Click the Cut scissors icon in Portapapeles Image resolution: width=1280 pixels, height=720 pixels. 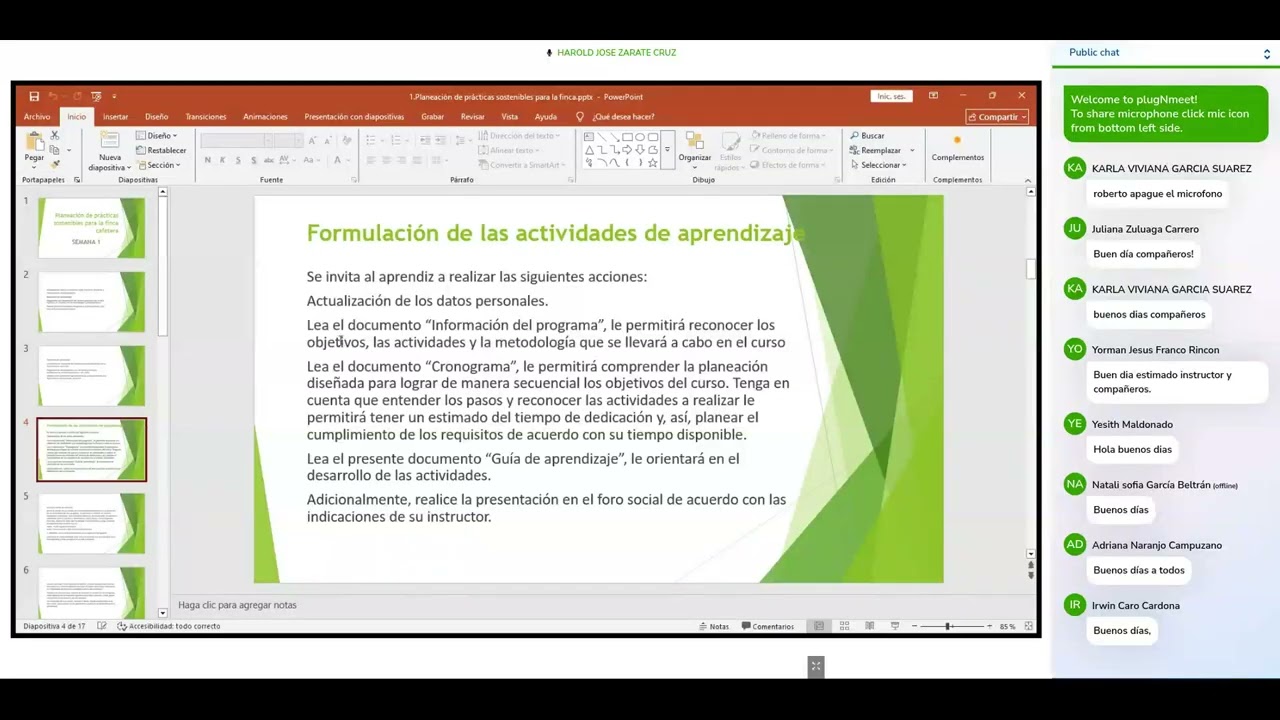click(54, 135)
